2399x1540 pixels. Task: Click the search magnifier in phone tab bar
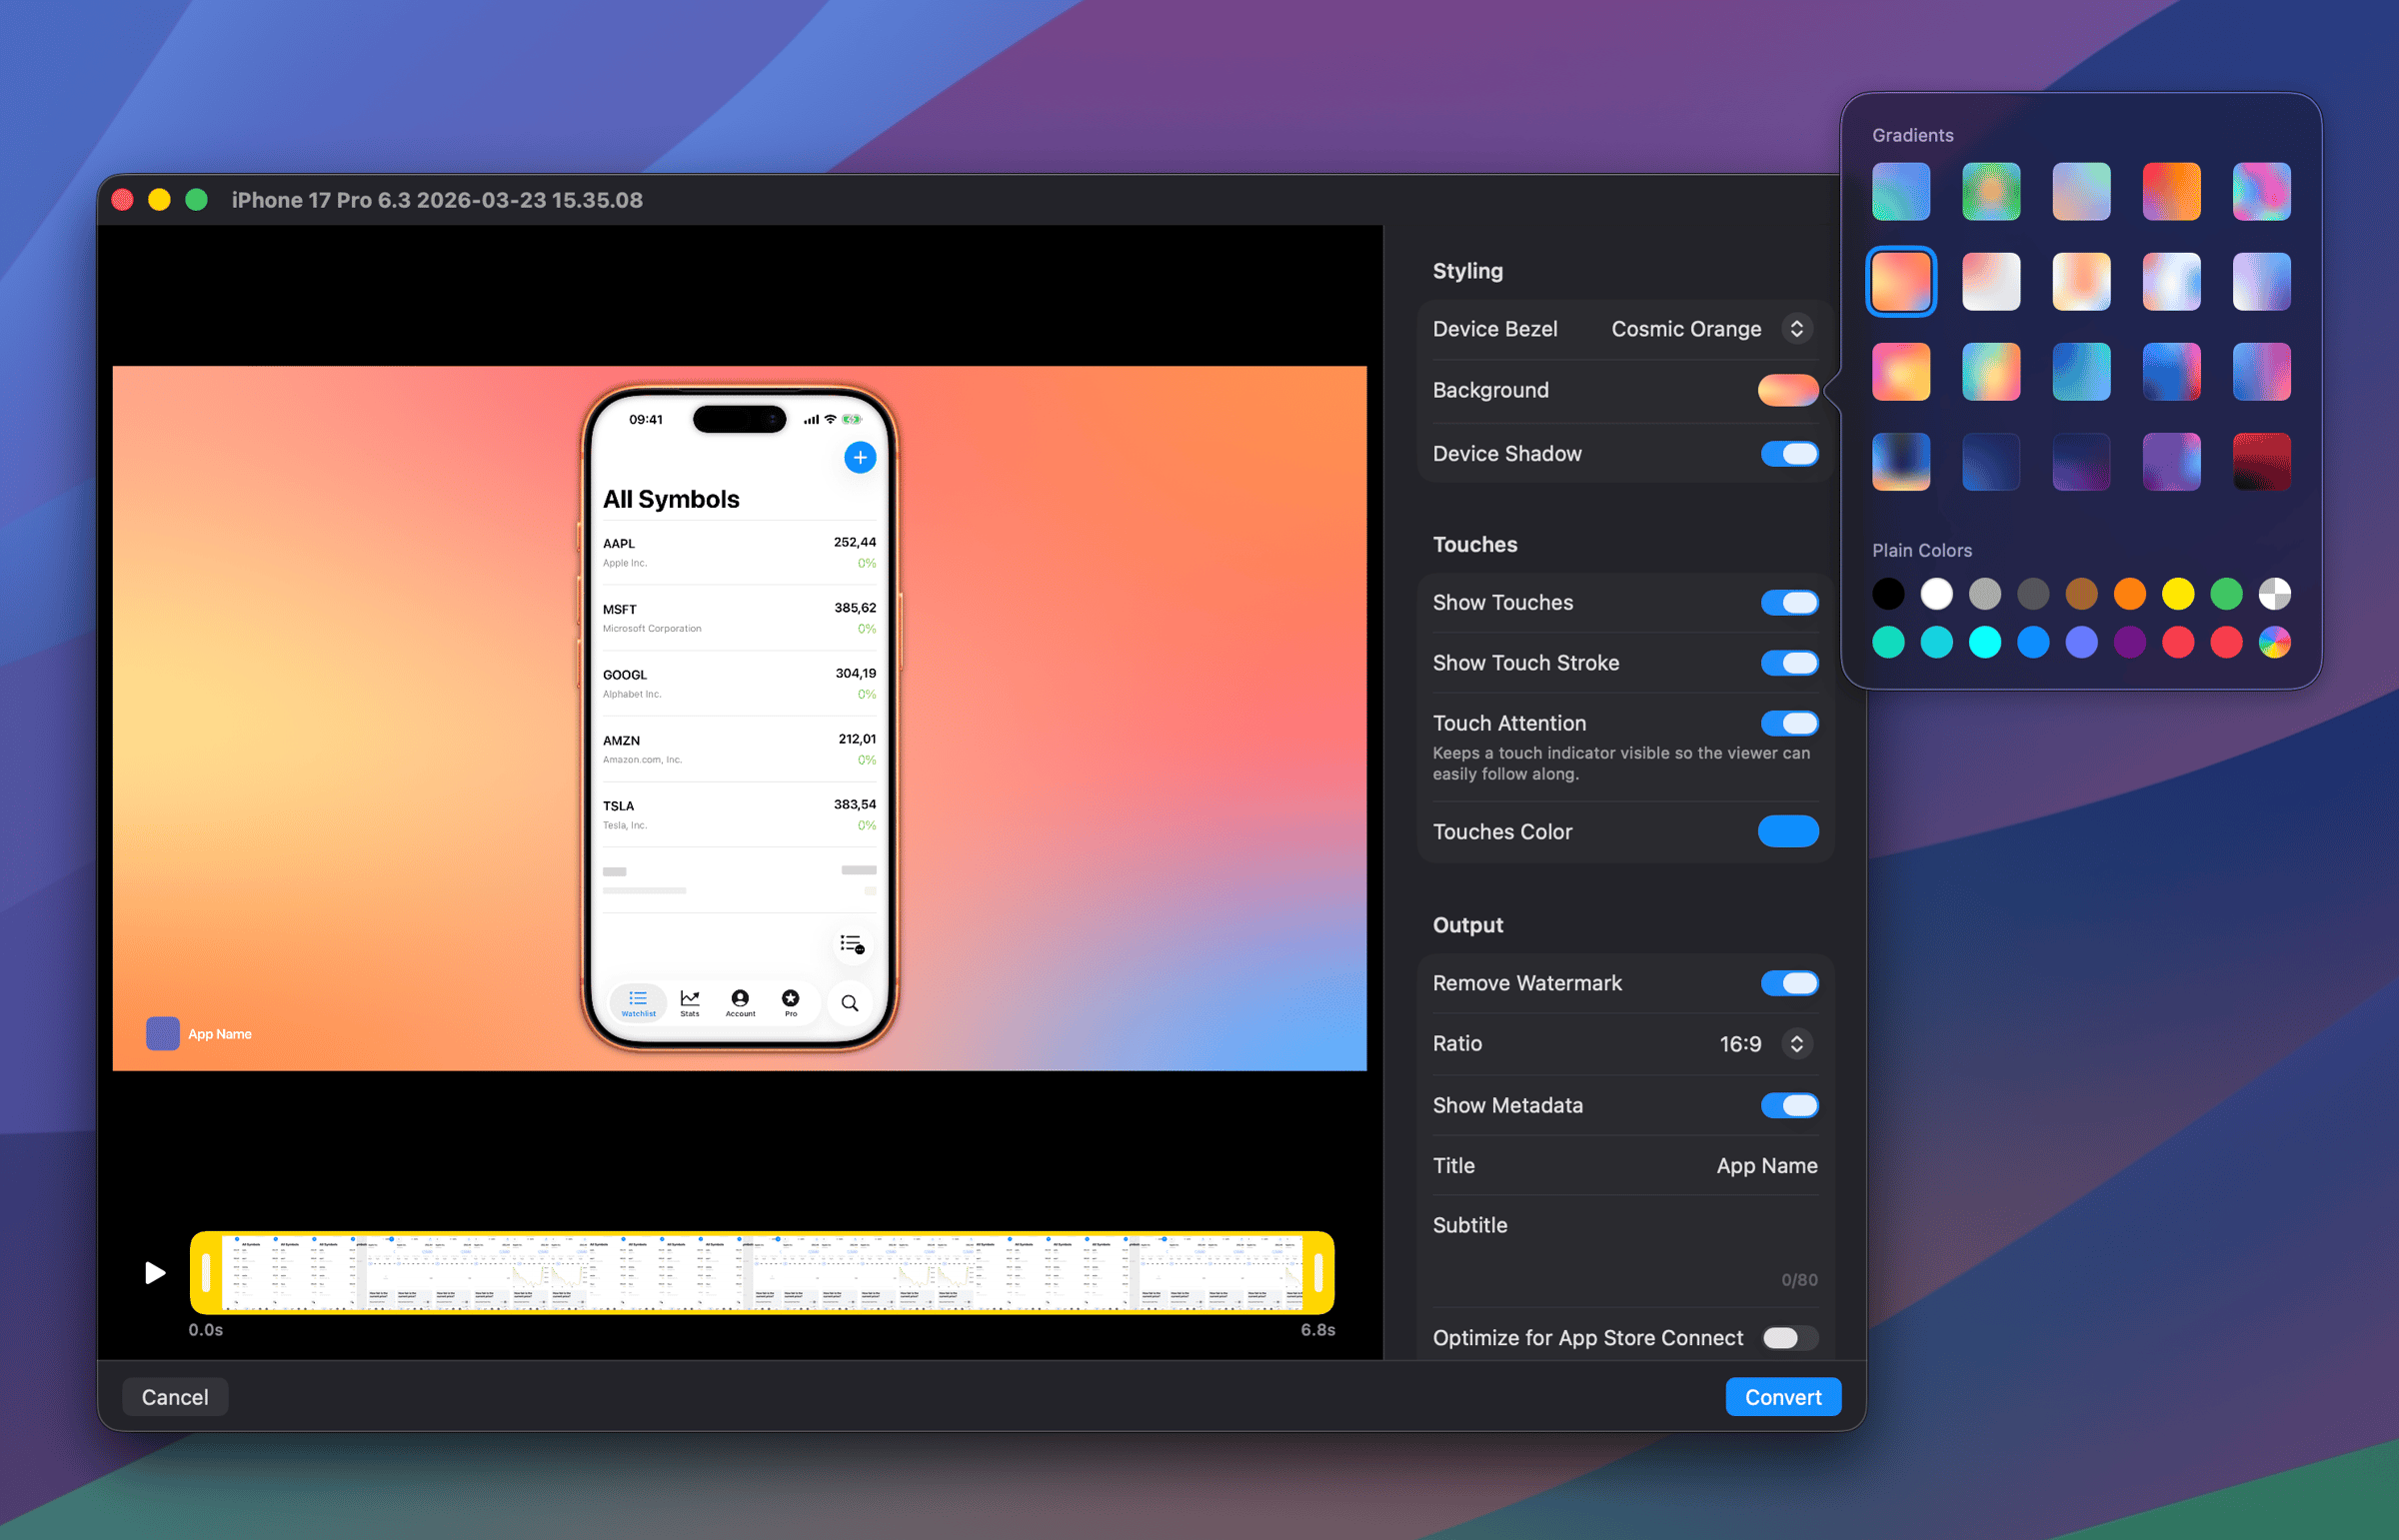(x=849, y=1002)
